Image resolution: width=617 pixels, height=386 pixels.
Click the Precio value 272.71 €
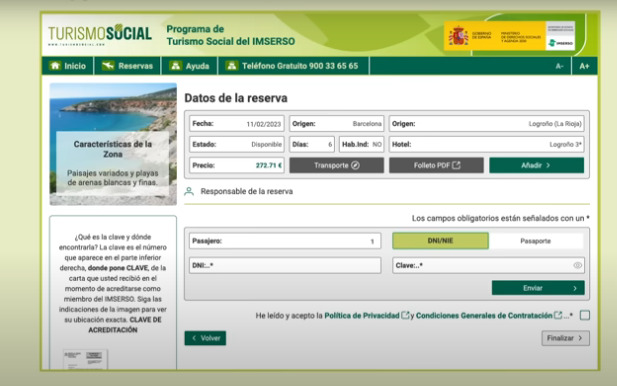tap(269, 165)
